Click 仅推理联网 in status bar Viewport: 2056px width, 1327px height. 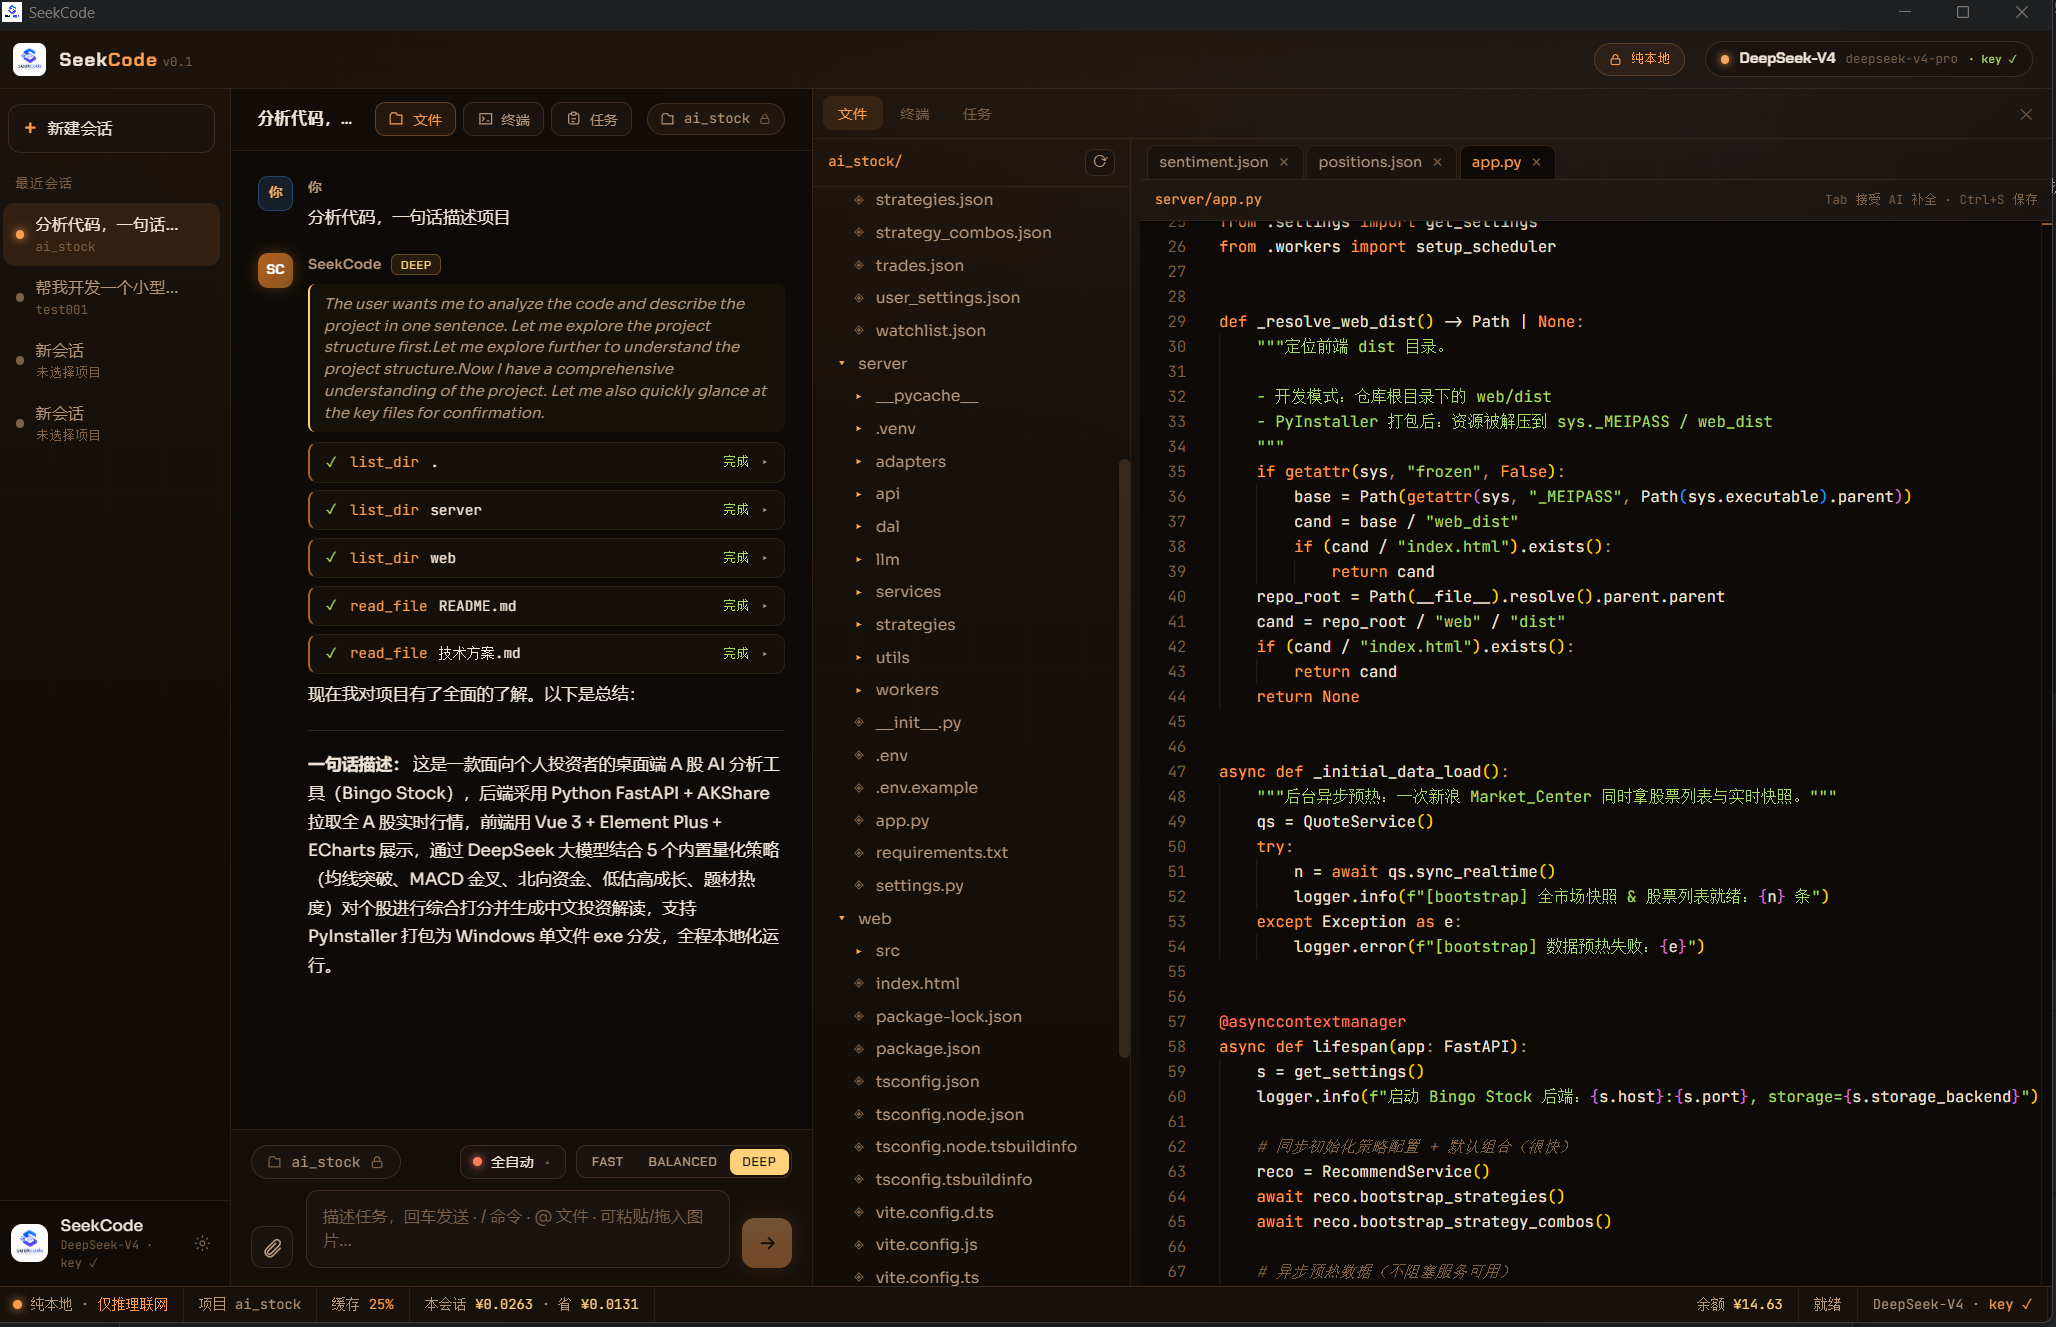[132, 1304]
